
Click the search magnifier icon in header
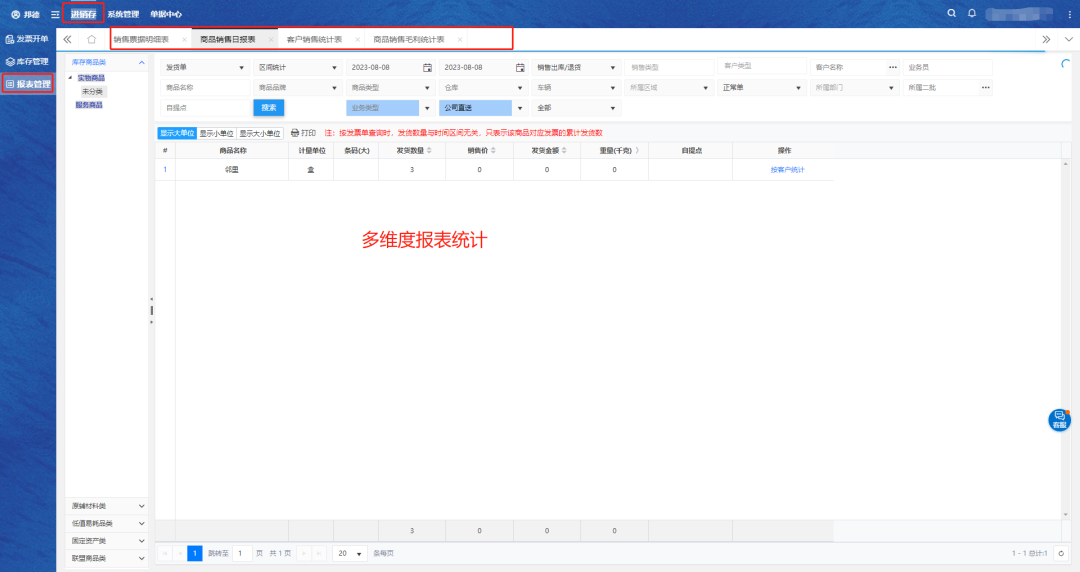[x=952, y=13]
